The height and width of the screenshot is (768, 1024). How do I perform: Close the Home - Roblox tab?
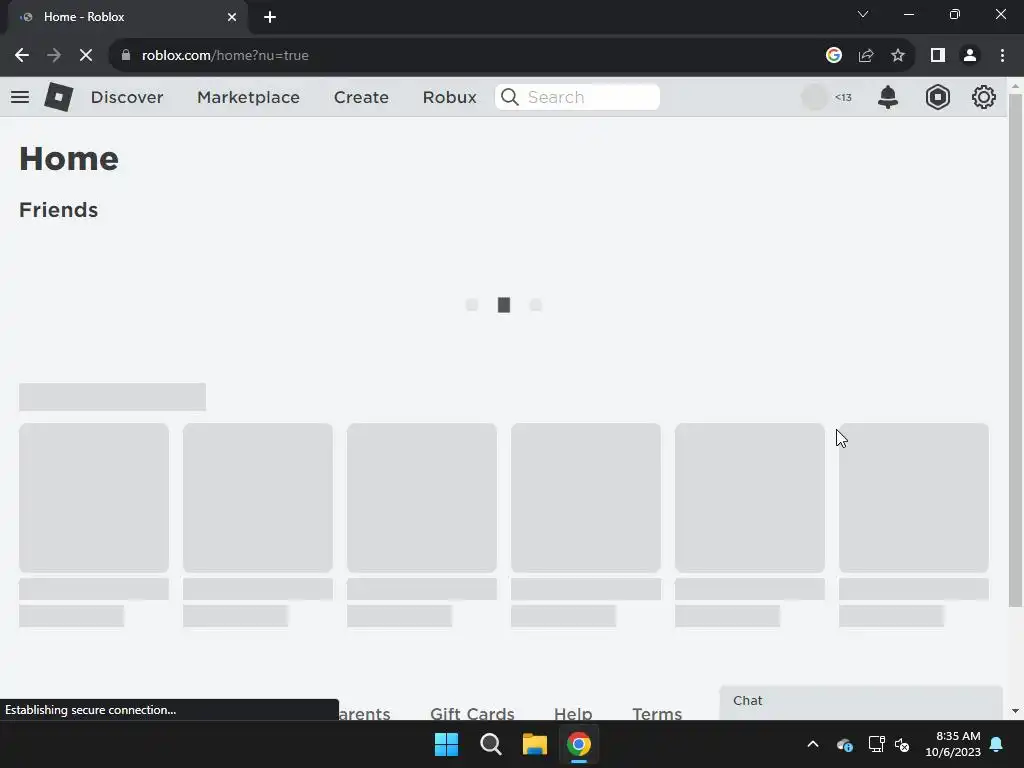click(232, 17)
